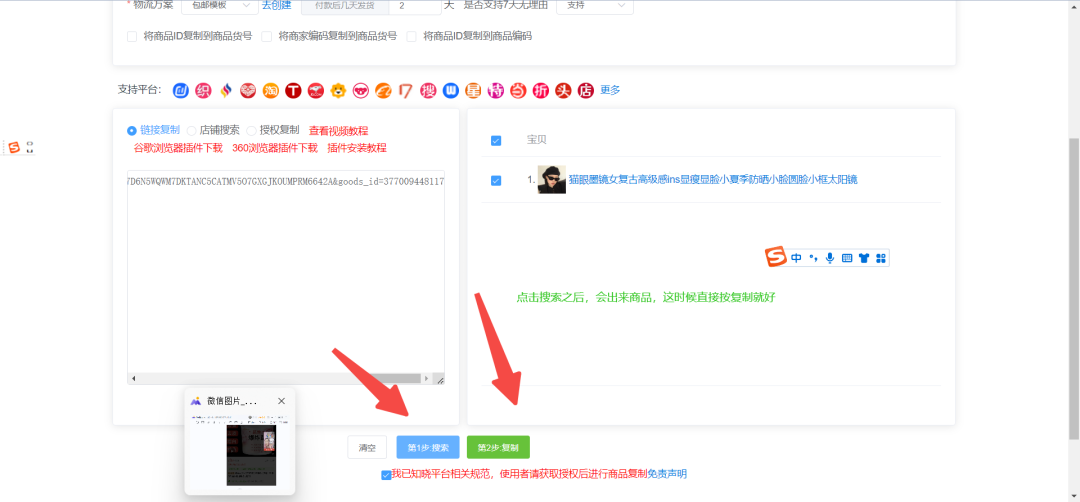
Task: Click the red 当 platform icon
Action: tap(518, 90)
